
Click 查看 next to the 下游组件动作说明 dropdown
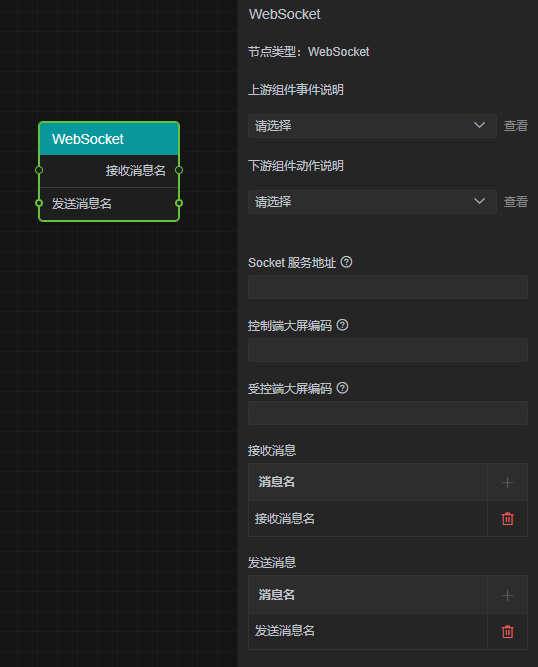coord(515,202)
